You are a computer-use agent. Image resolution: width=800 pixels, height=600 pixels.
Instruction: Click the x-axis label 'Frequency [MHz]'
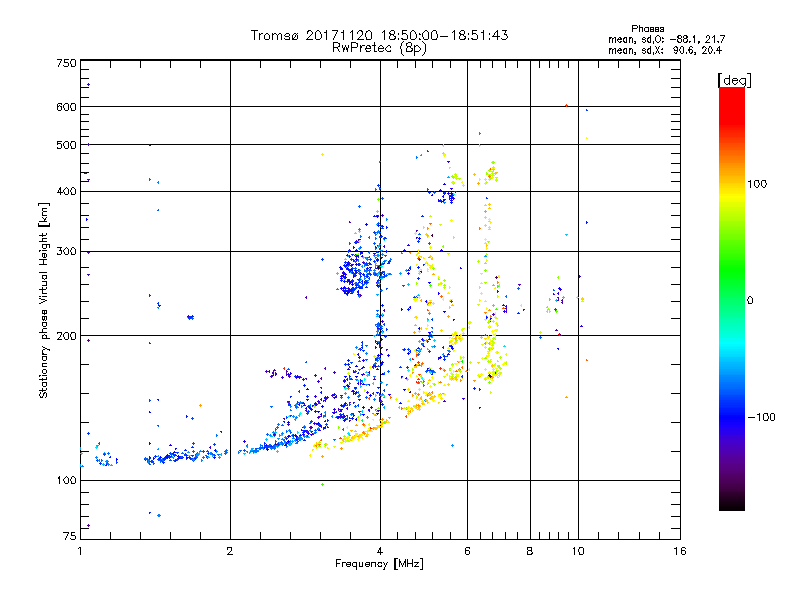[379, 564]
